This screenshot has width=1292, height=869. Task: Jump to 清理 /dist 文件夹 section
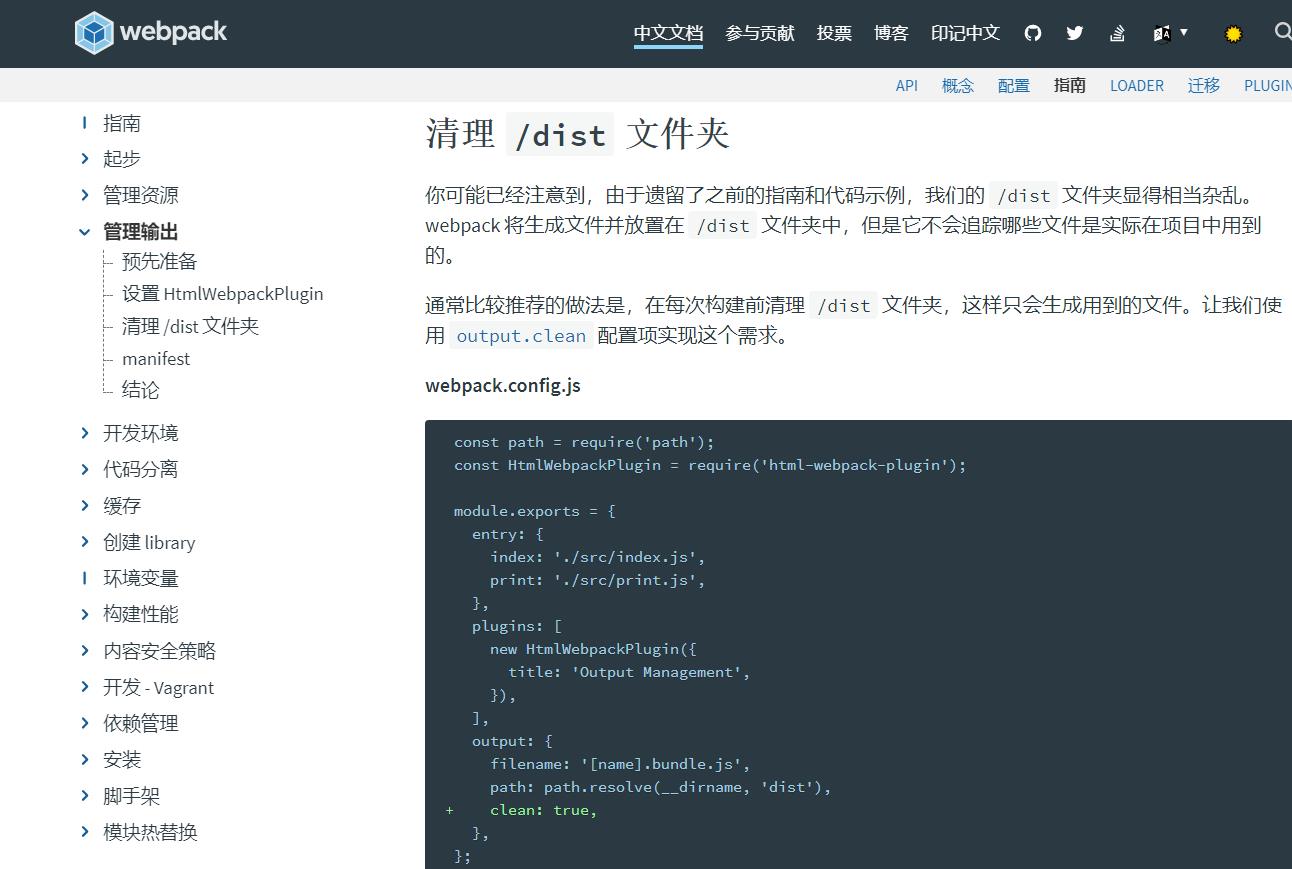click(x=190, y=326)
